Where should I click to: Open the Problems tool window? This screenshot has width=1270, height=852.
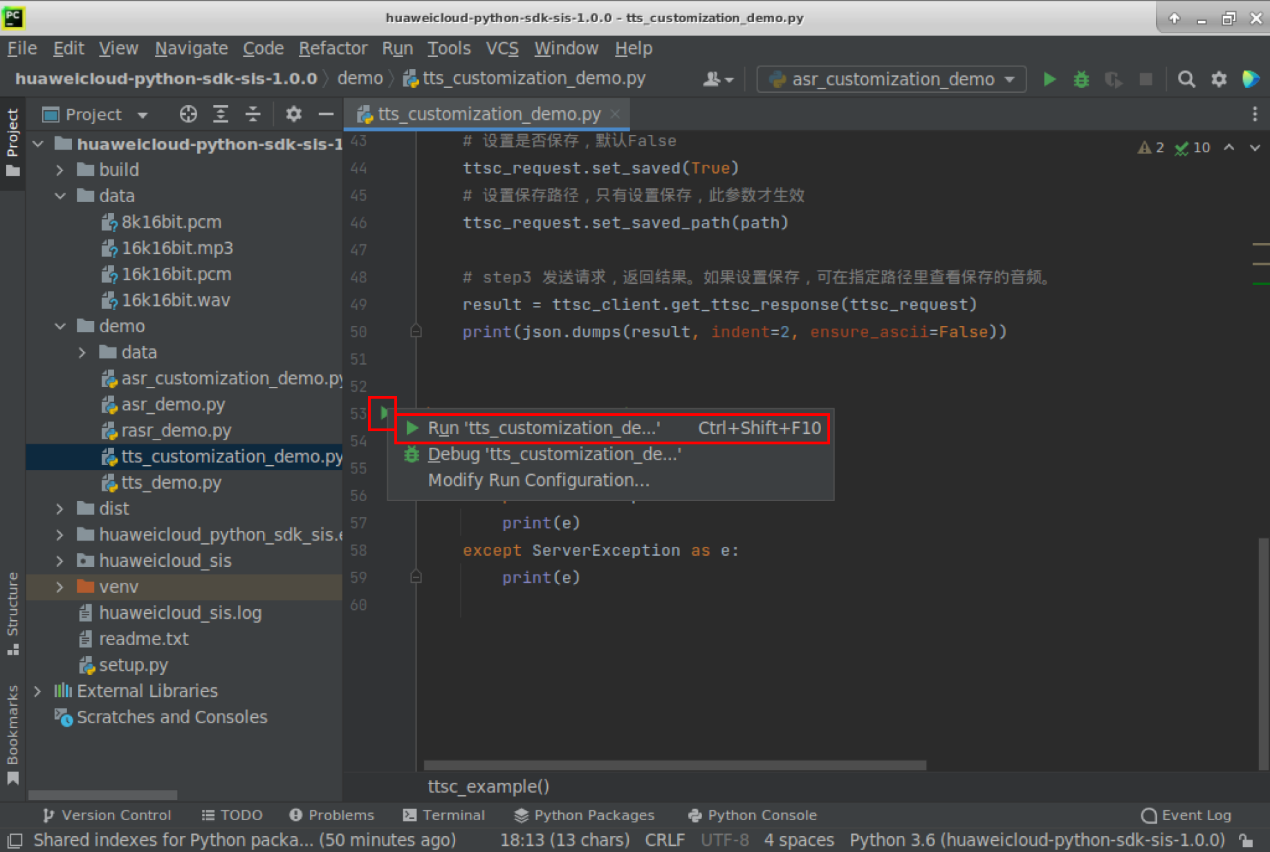coord(331,815)
